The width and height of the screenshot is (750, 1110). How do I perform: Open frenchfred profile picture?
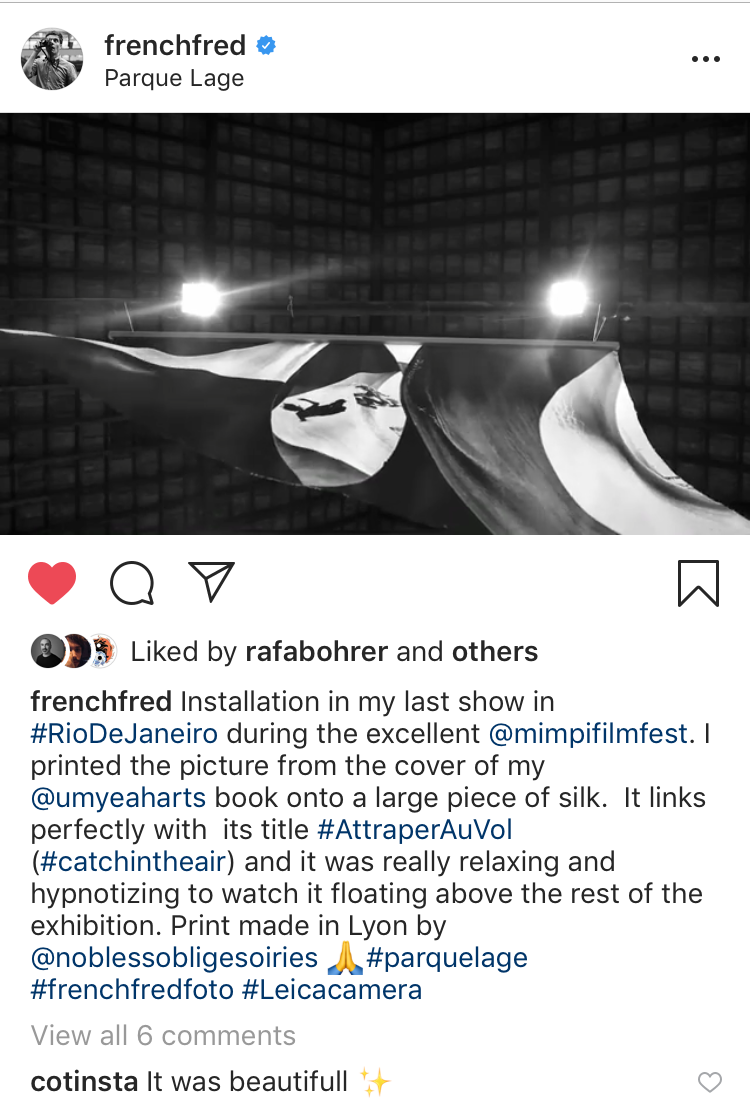(x=52, y=59)
